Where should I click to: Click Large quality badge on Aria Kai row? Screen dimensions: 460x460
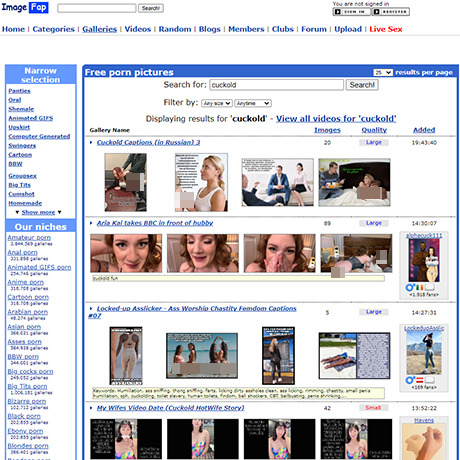pos(374,223)
